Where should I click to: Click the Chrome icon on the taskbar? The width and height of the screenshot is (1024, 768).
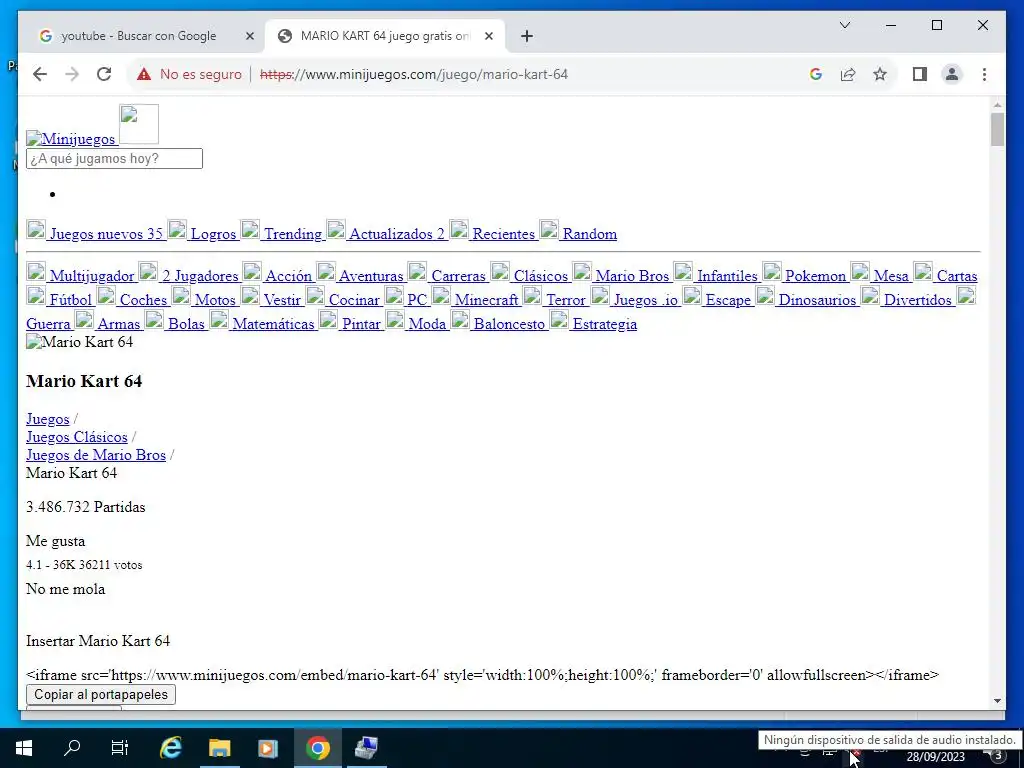(x=317, y=748)
